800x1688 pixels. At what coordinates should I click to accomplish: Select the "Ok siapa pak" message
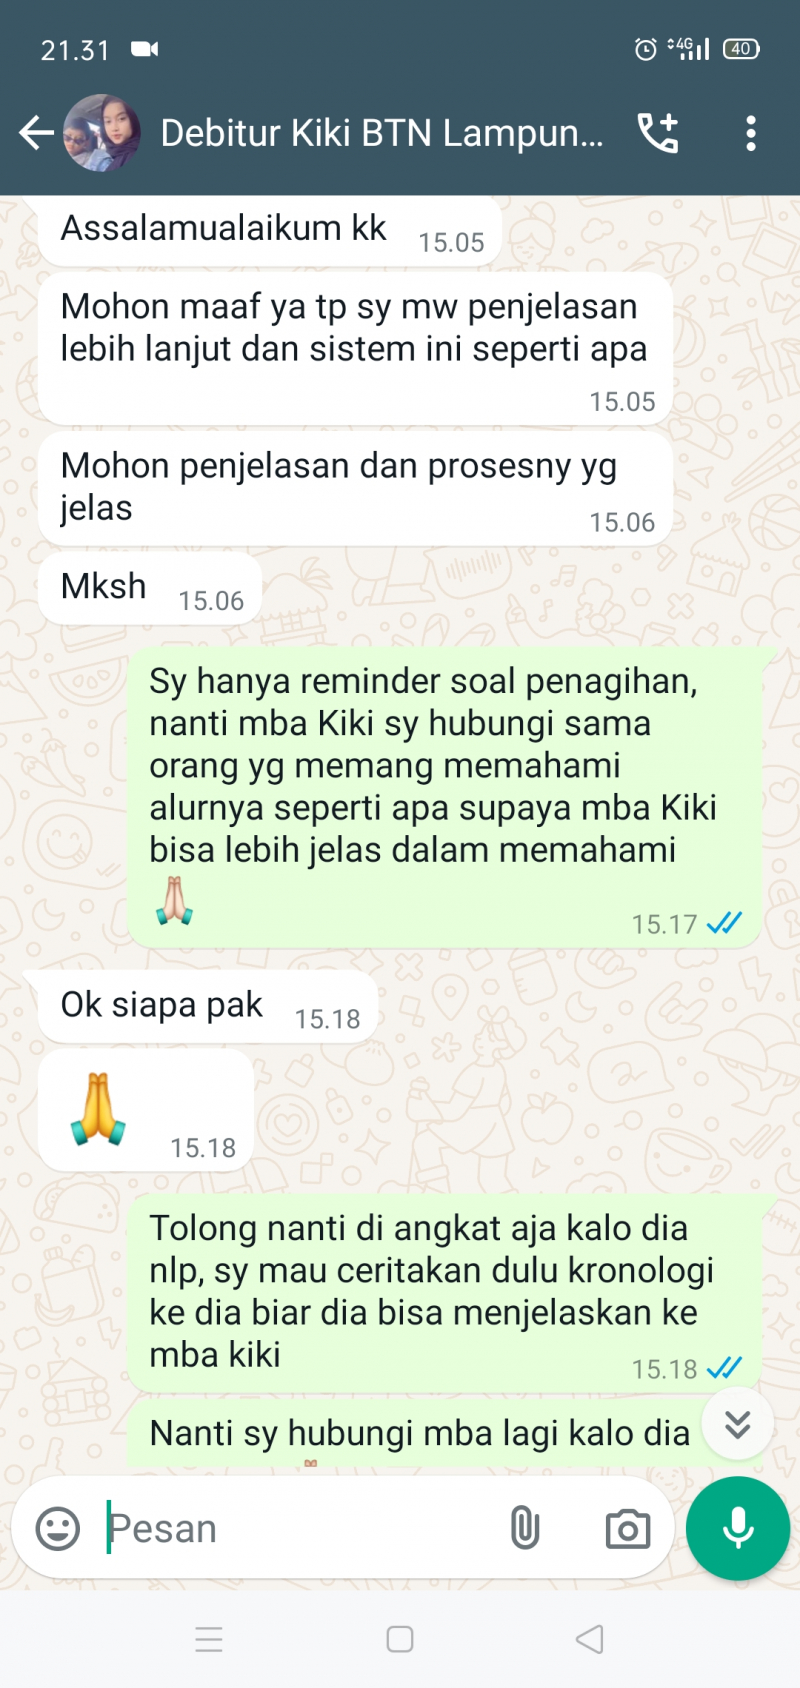(x=208, y=1006)
